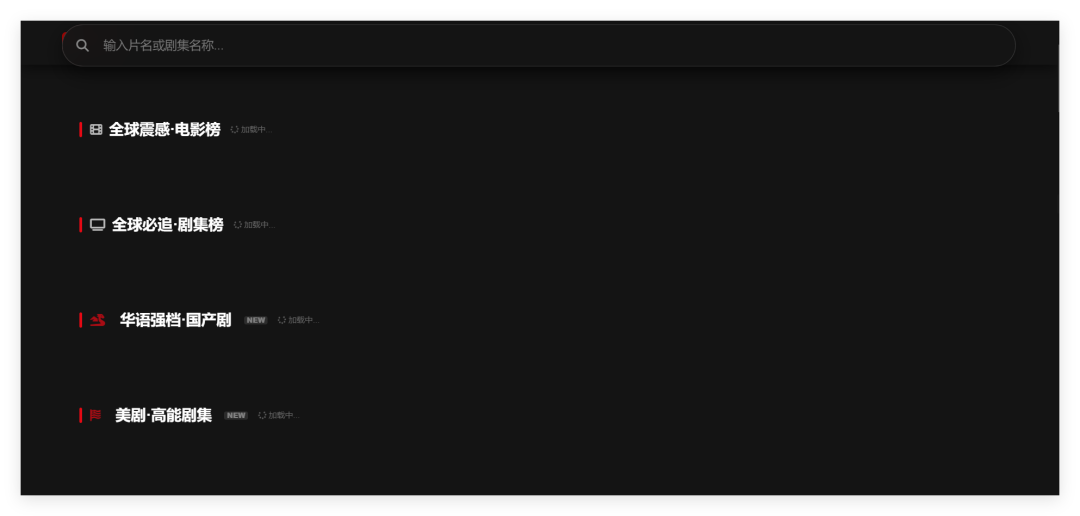Click the loading spinner next to 剧集榜
The height and width of the screenshot is (516, 1080).
[x=238, y=225]
